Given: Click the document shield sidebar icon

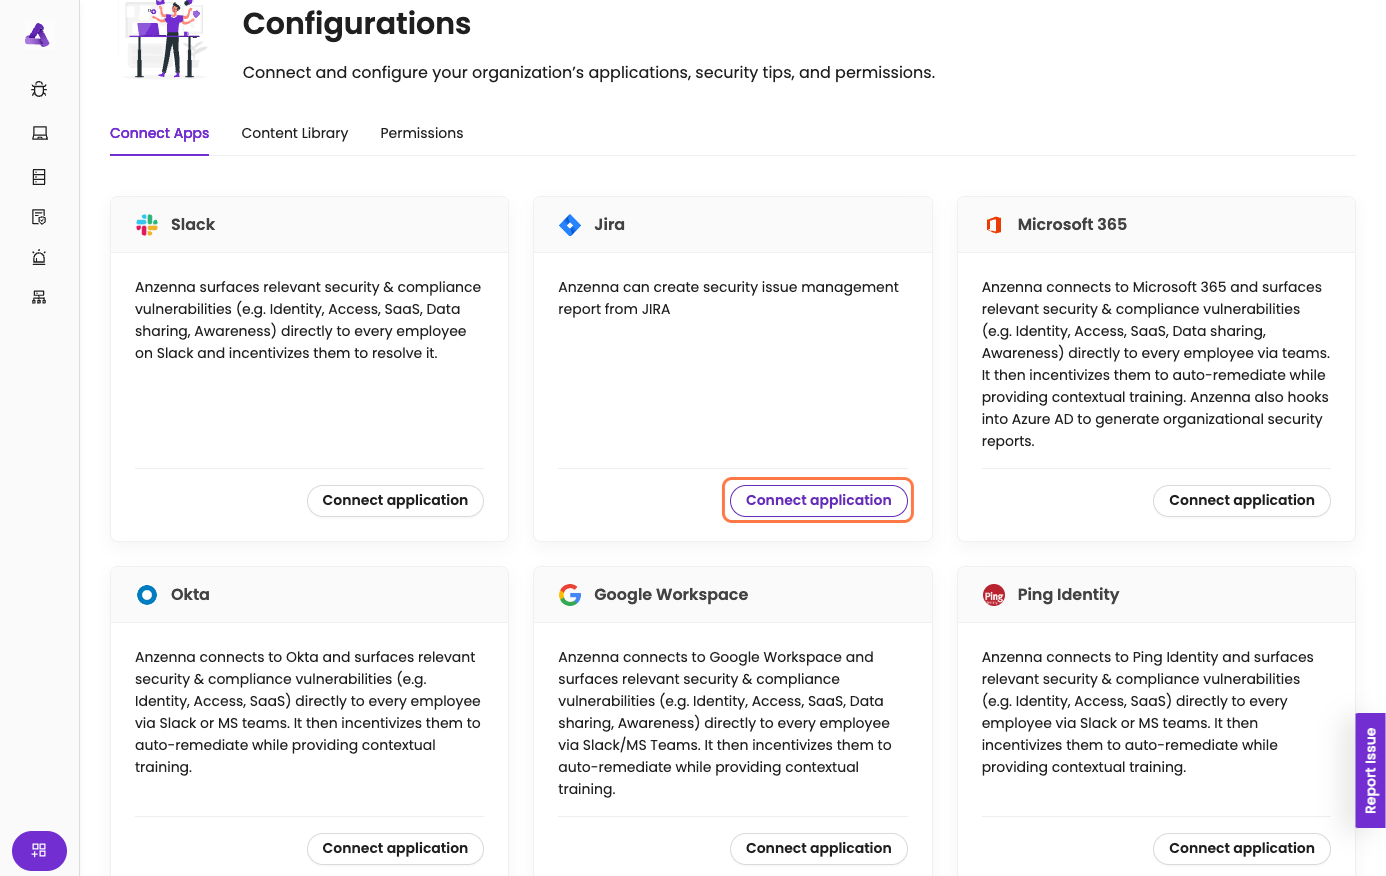Looking at the screenshot, I should click(39, 217).
